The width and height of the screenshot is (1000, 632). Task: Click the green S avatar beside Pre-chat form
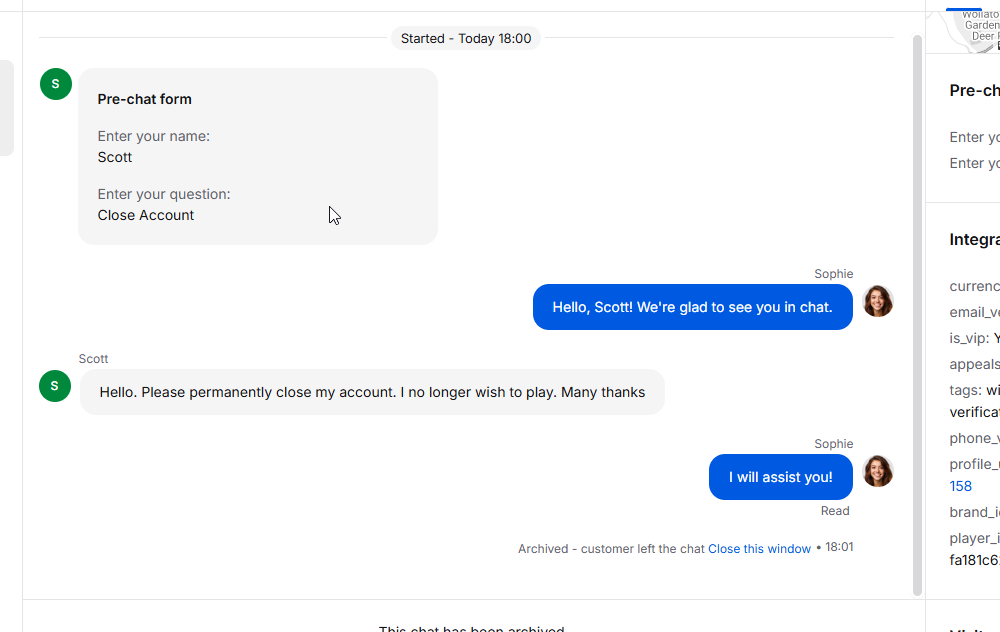55,84
